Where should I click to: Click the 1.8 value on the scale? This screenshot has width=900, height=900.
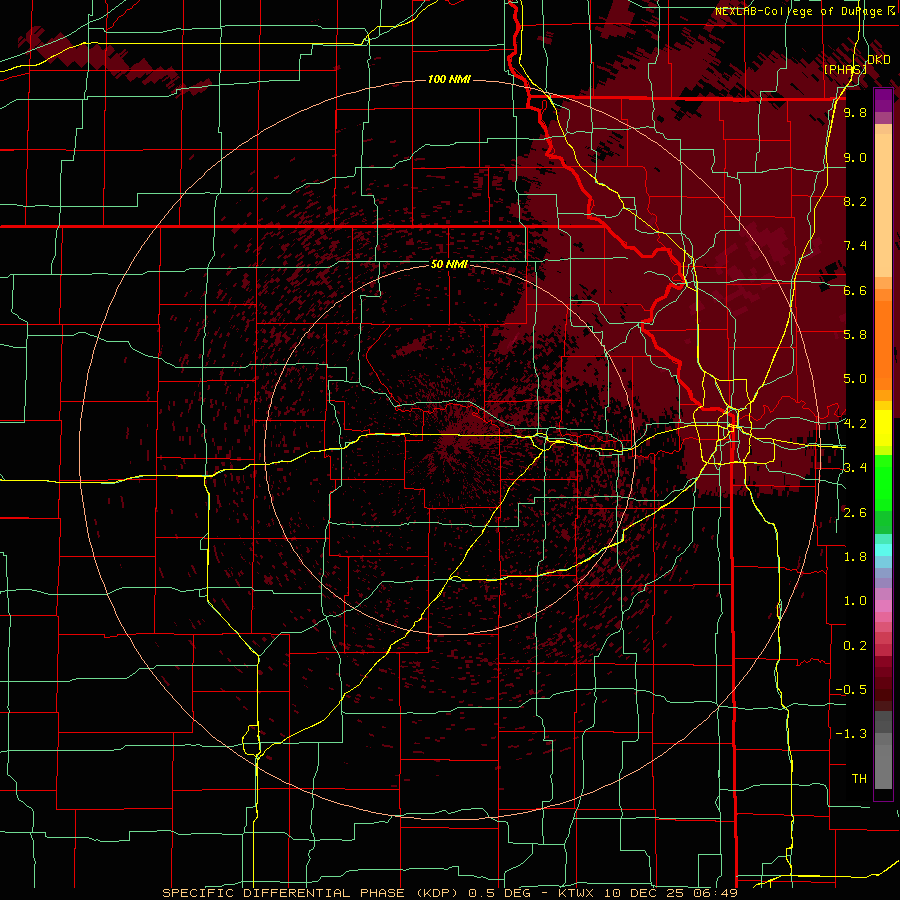[855, 557]
